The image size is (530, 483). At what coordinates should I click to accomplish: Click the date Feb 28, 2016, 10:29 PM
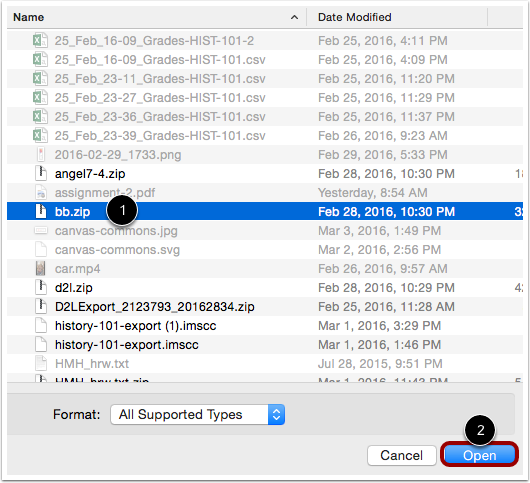click(x=386, y=288)
